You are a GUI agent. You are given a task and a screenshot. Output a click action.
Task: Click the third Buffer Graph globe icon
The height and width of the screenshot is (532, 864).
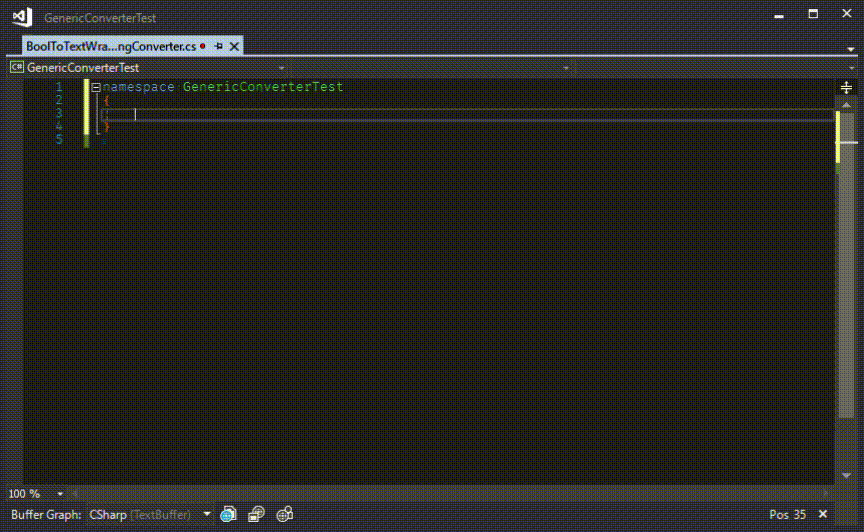[x=284, y=514]
